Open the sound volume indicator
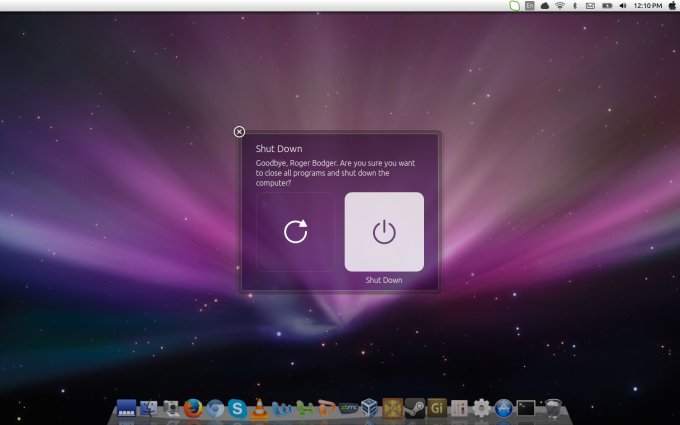680x425 pixels. click(x=623, y=6)
